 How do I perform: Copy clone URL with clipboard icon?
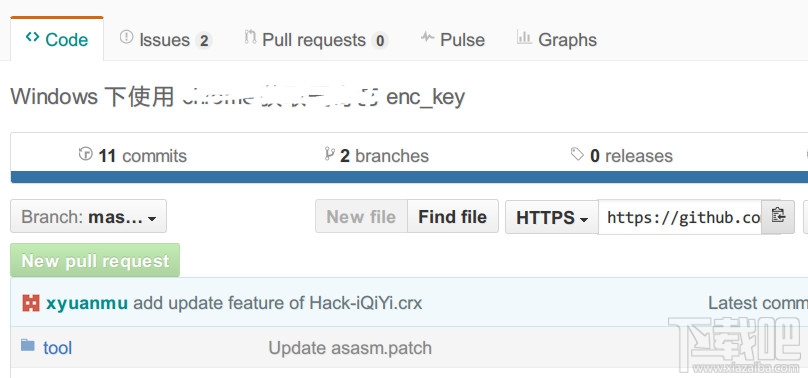click(x=778, y=217)
